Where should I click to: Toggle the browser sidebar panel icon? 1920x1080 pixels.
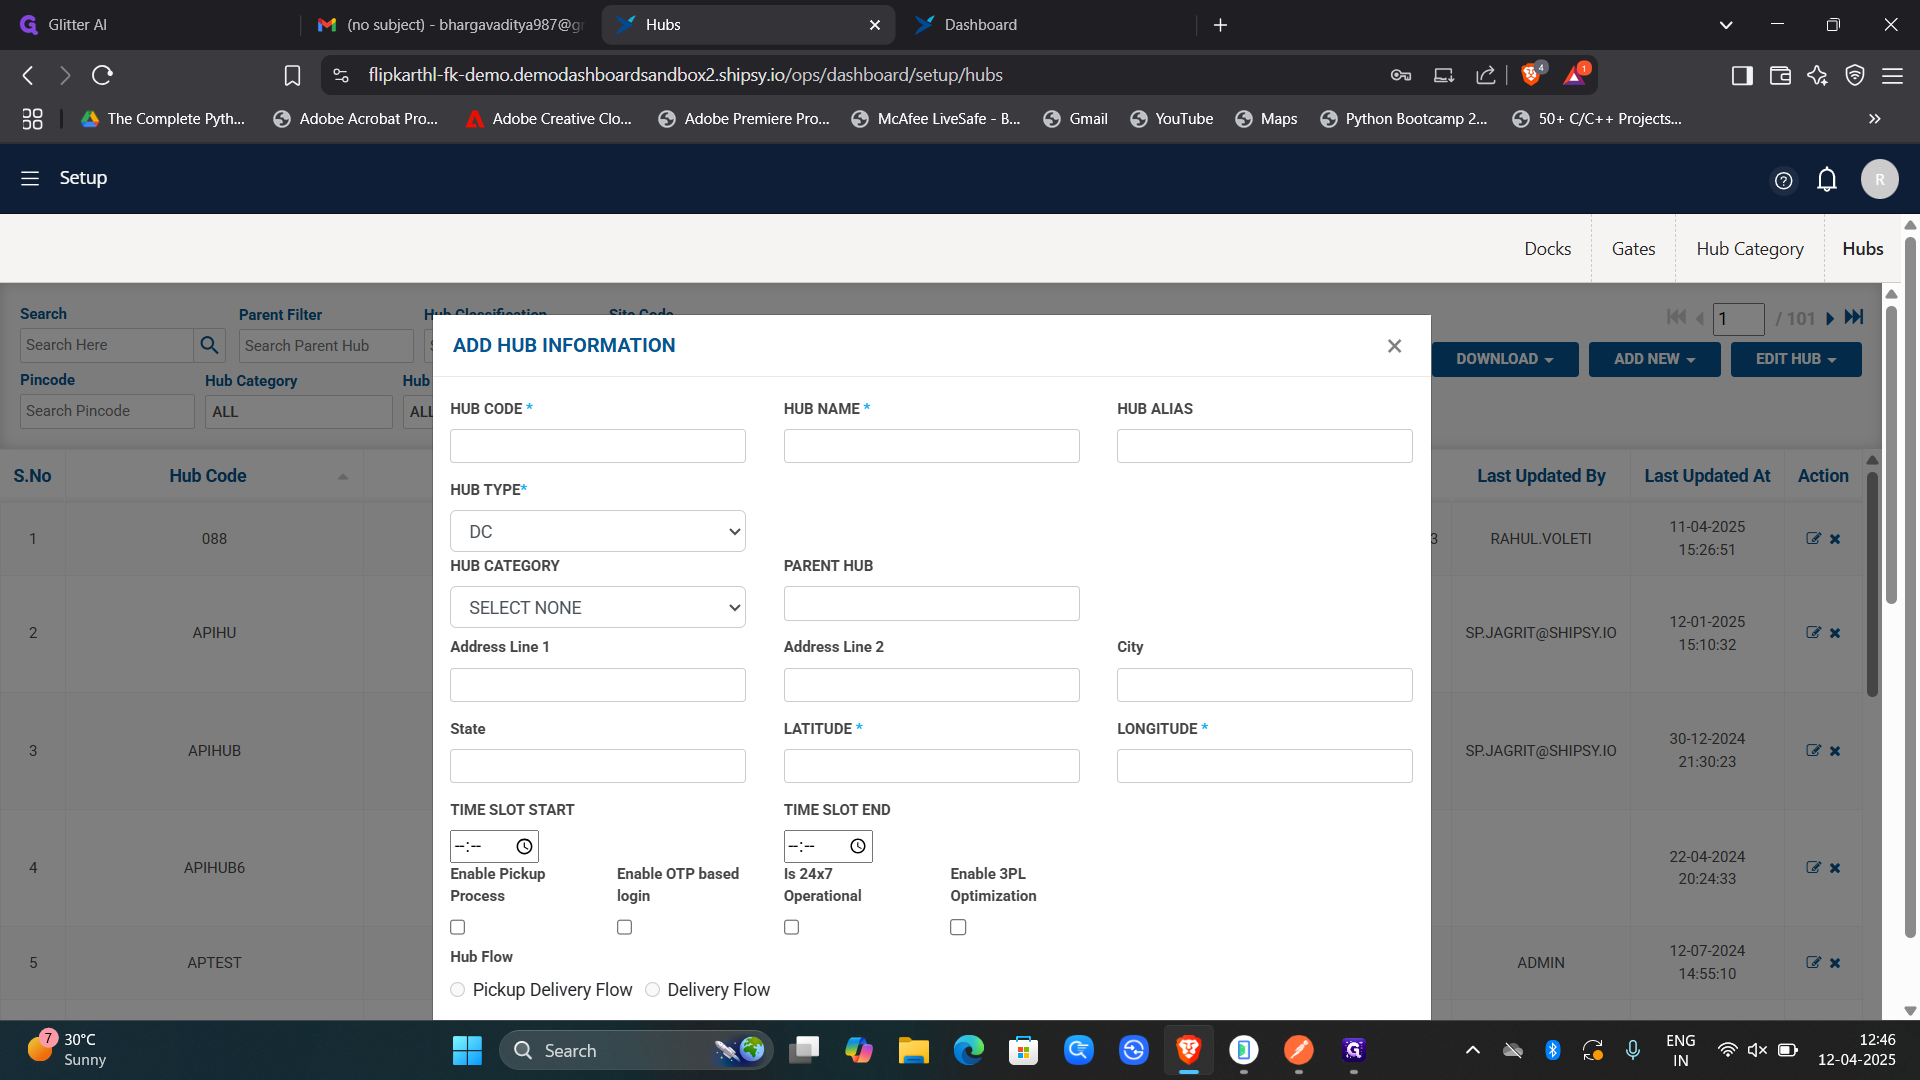(x=1742, y=75)
